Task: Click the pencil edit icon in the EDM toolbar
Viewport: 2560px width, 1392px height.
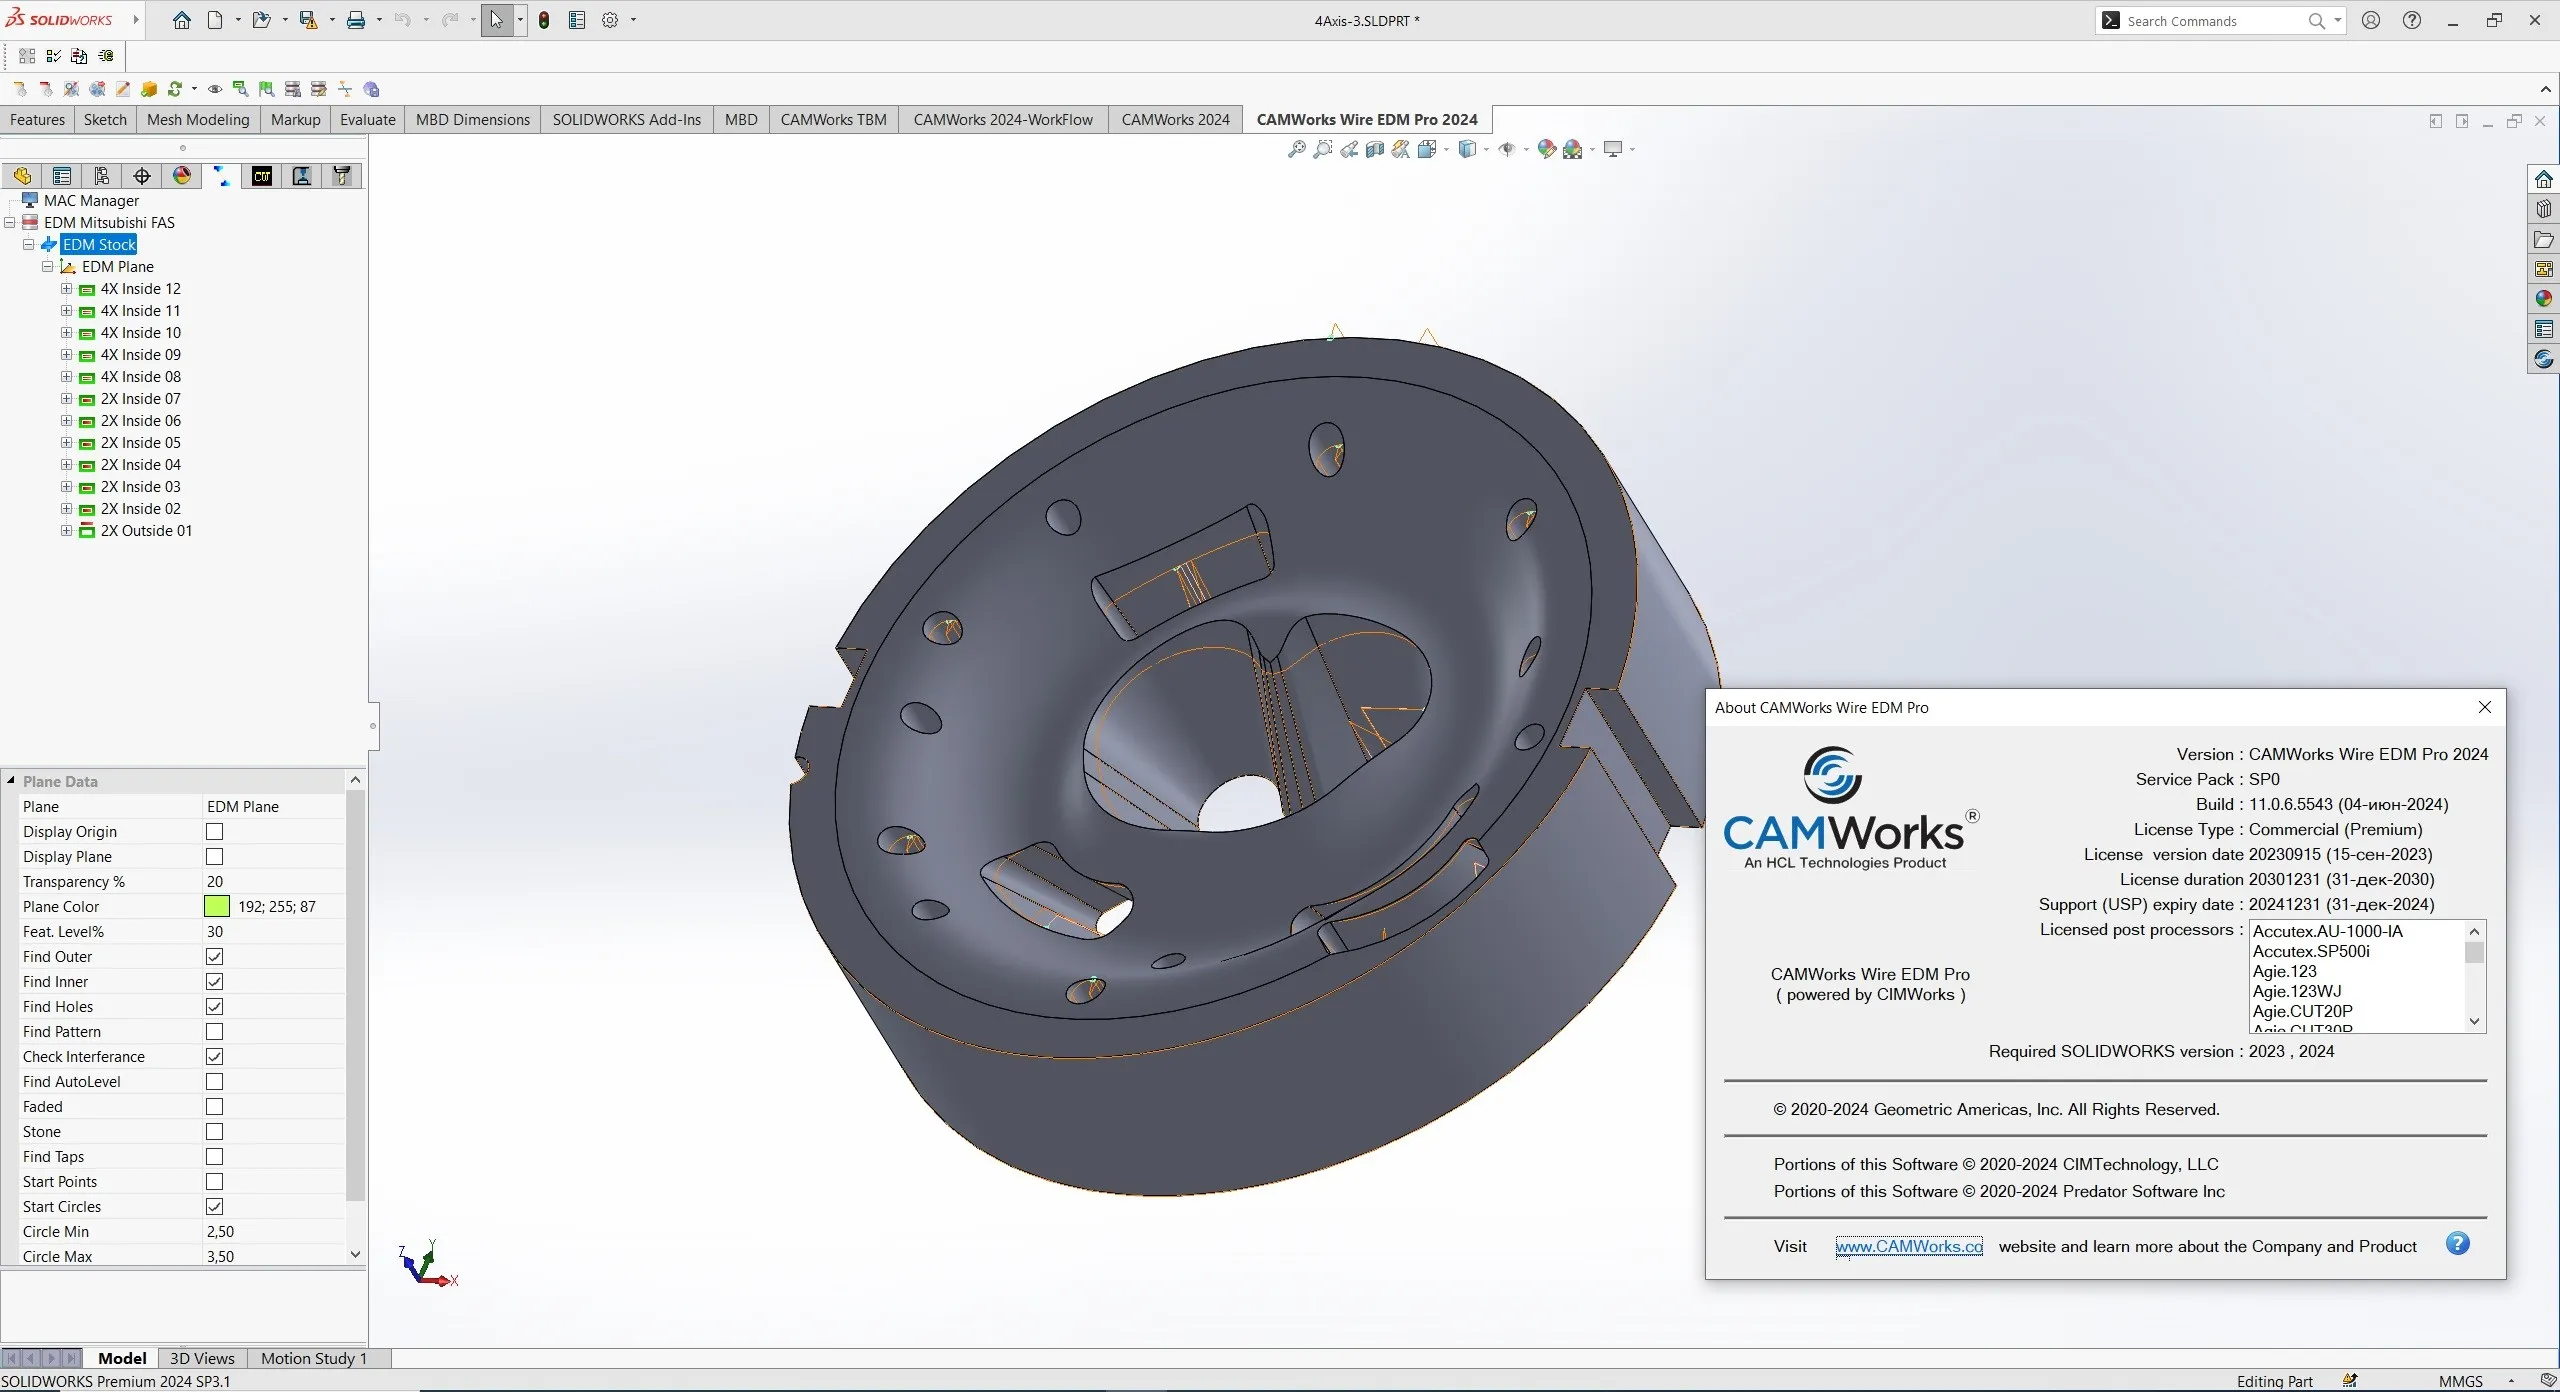Action: coord(123,89)
